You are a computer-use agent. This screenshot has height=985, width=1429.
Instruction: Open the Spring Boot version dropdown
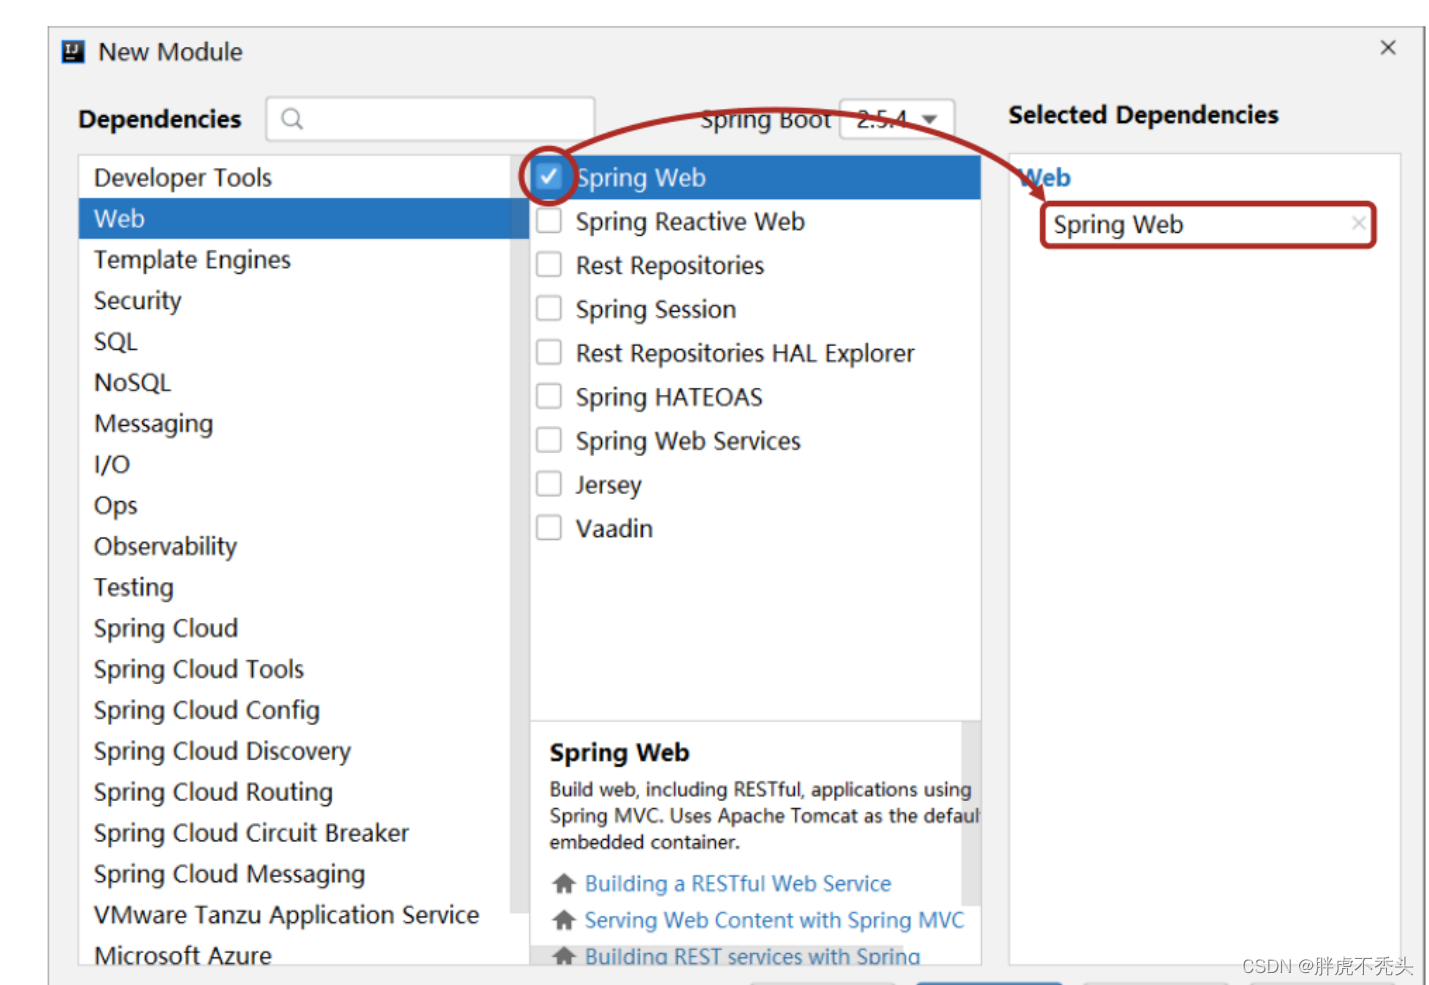click(897, 119)
